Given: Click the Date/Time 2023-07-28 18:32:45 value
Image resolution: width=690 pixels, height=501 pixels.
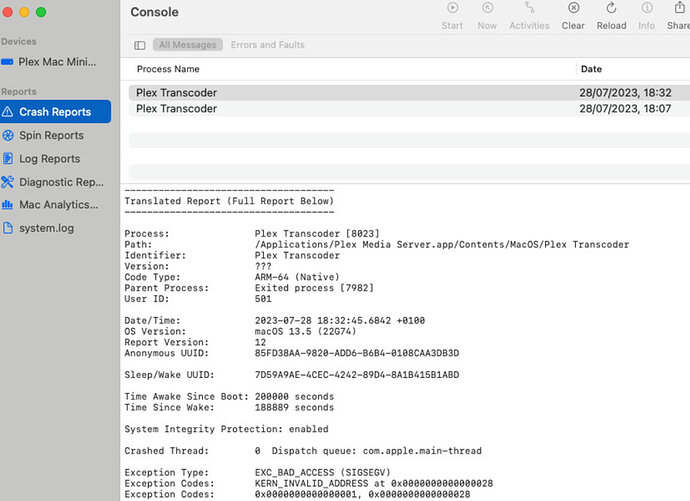Looking at the screenshot, I should click(340, 321).
